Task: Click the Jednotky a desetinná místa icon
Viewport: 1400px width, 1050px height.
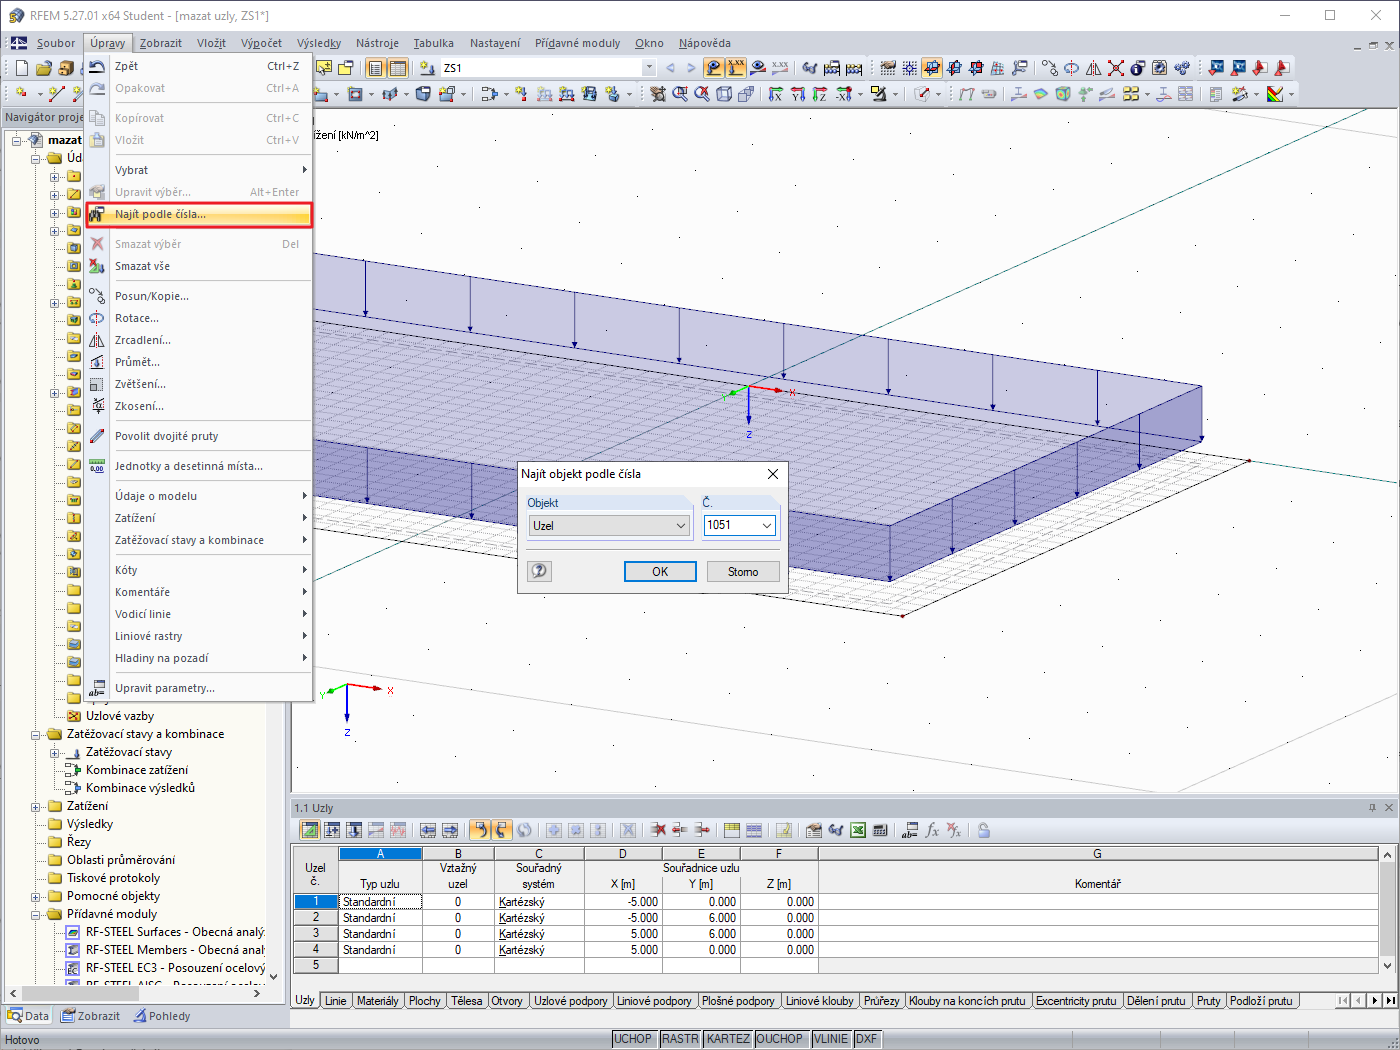Action: 97,466
